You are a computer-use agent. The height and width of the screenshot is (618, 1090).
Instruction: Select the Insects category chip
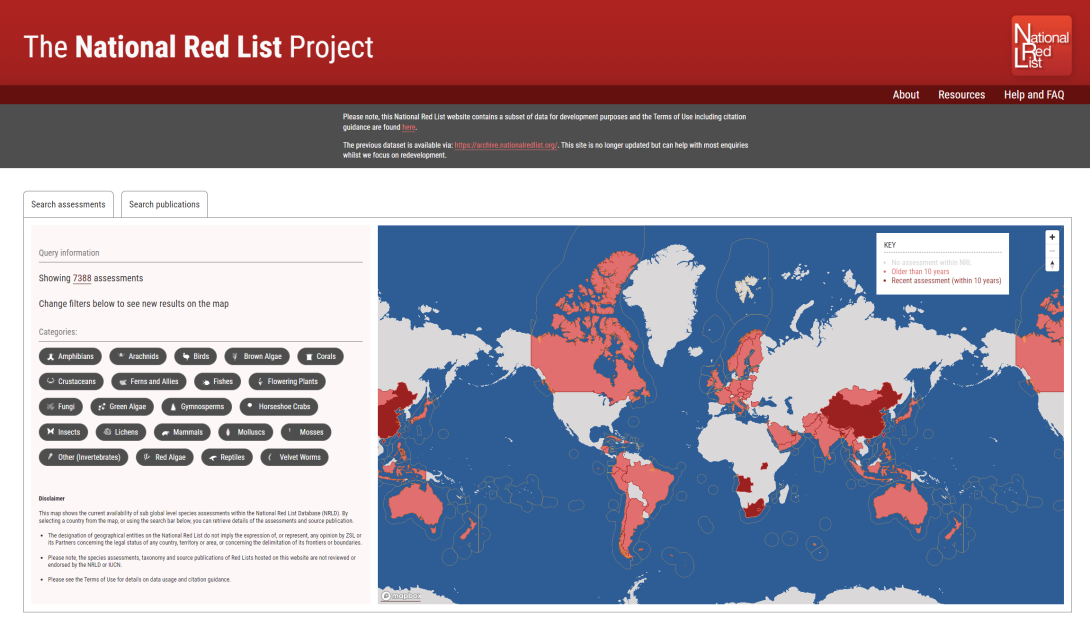[63, 432]
